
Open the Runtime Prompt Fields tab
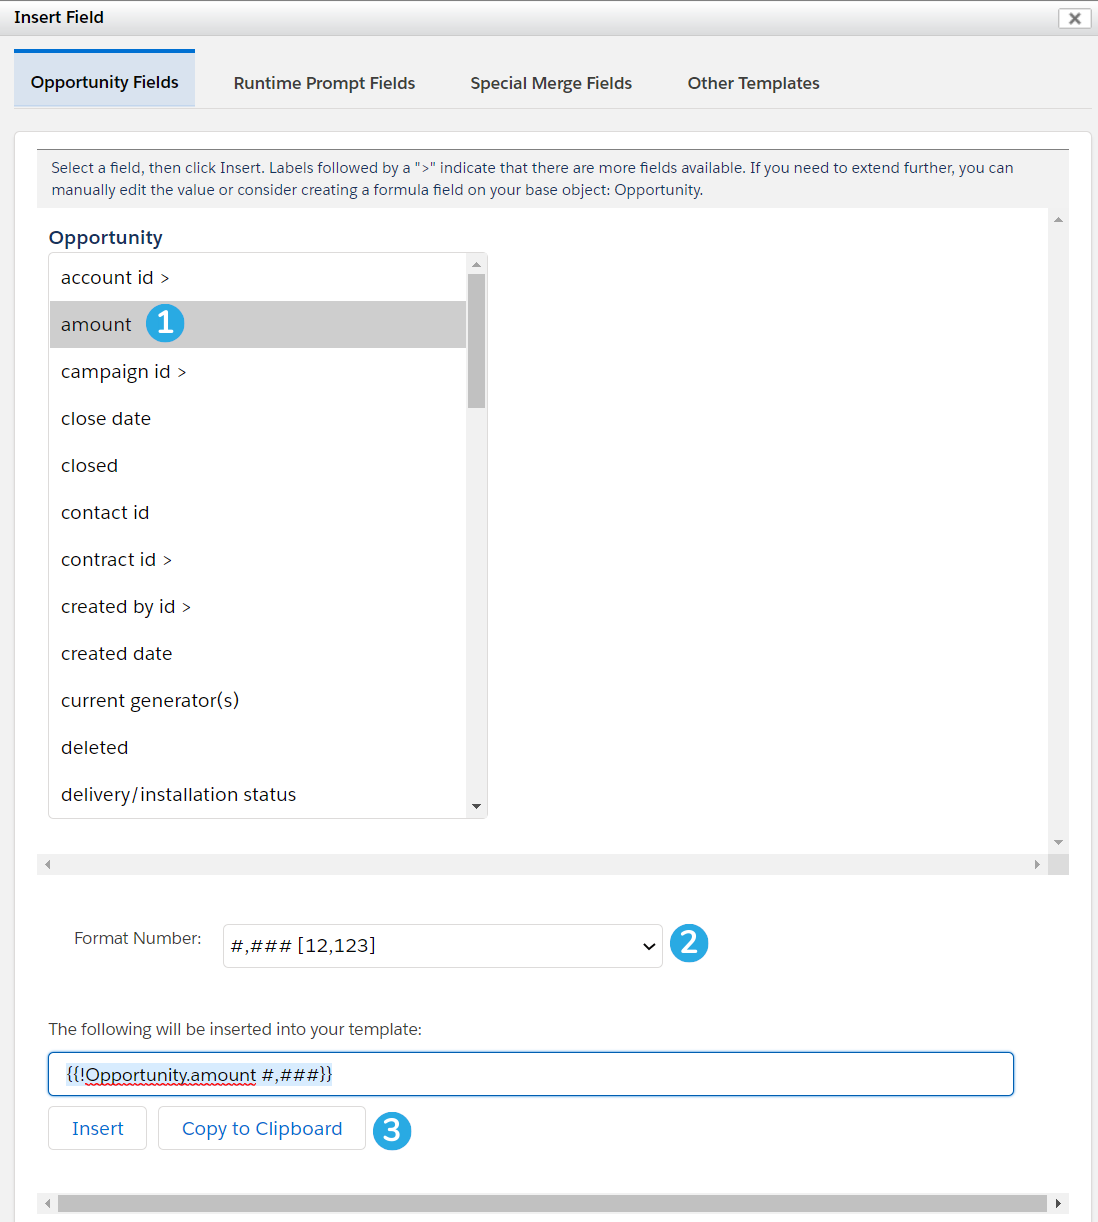pyautogui.click(x=324, y=83)
